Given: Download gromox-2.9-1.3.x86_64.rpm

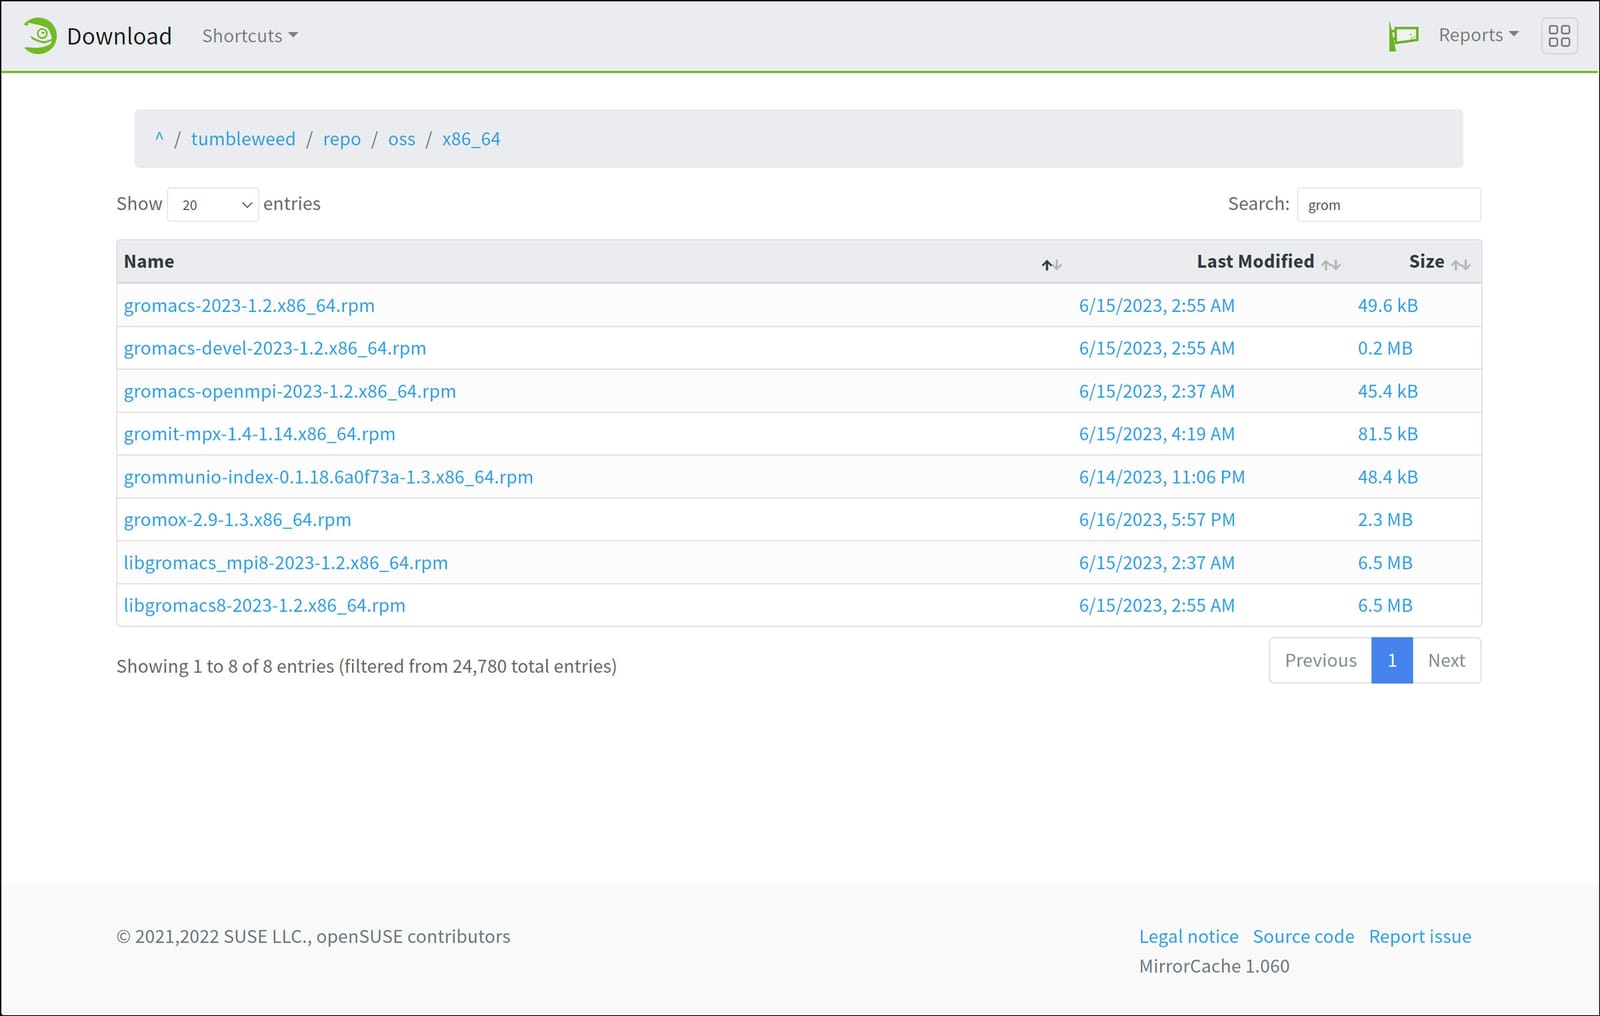Looking at the screenshot, I should (238, 519).
